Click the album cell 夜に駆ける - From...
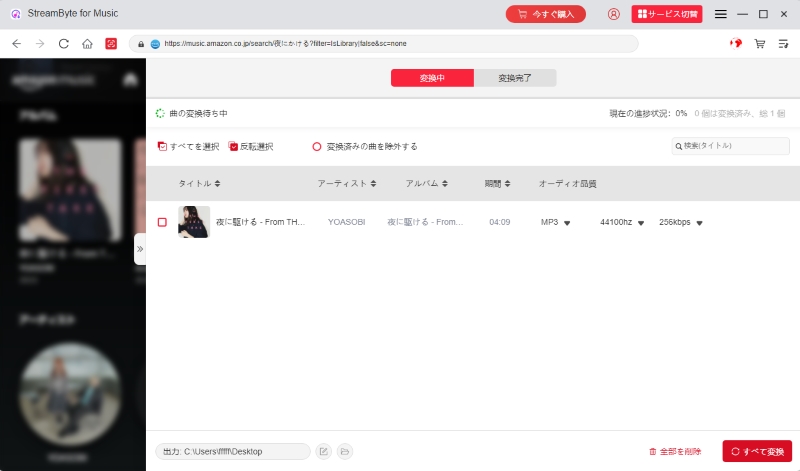 pos(425,222)
